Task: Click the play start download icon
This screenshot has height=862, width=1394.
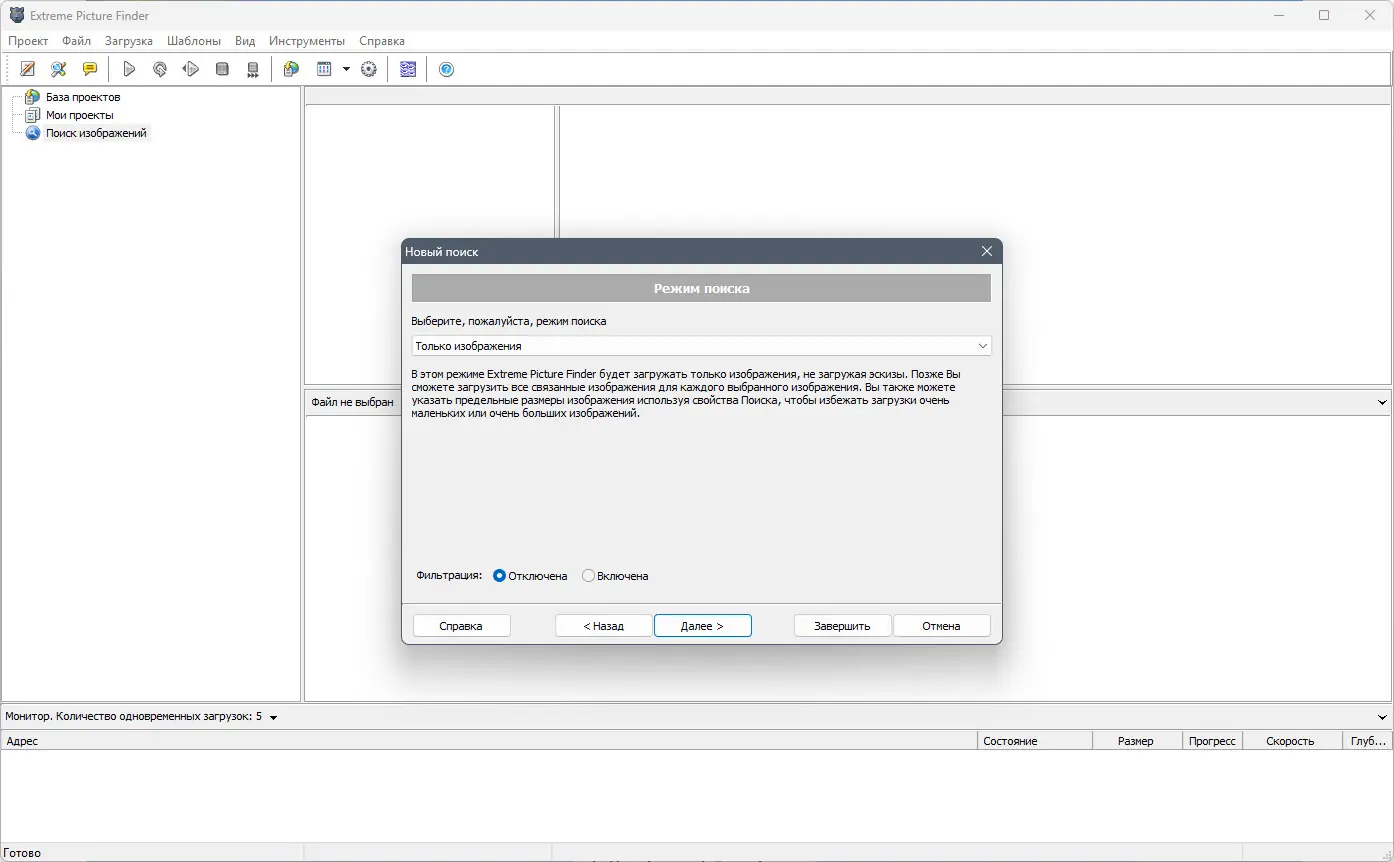Action: [129, 69]
